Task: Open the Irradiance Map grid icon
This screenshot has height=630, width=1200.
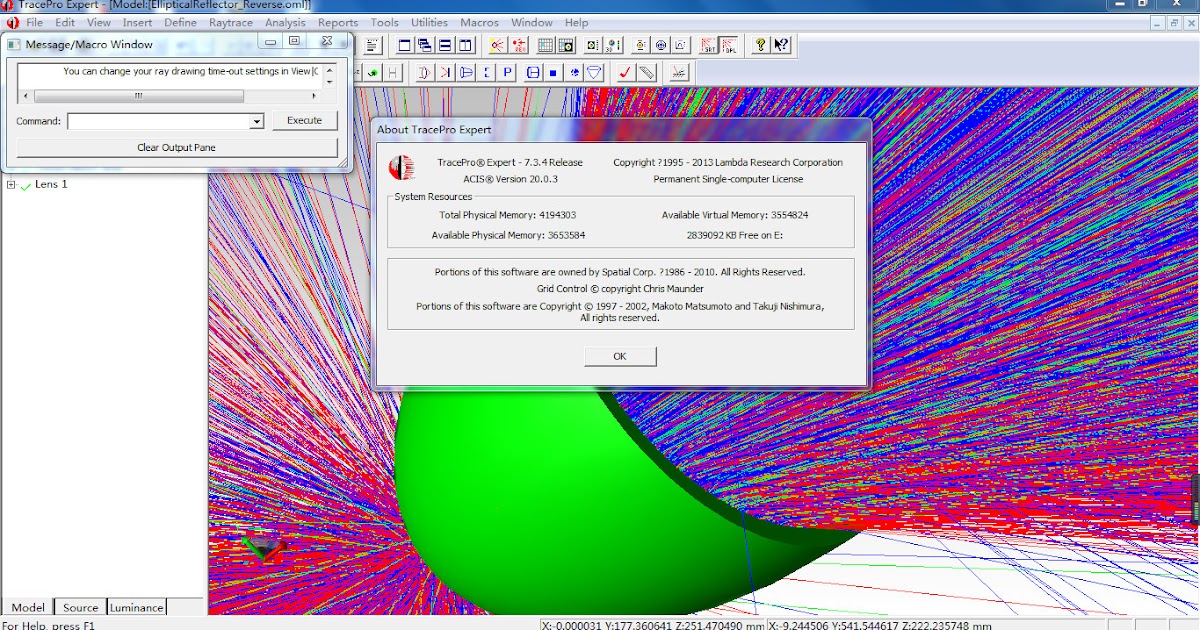Action: coord(545,45)
